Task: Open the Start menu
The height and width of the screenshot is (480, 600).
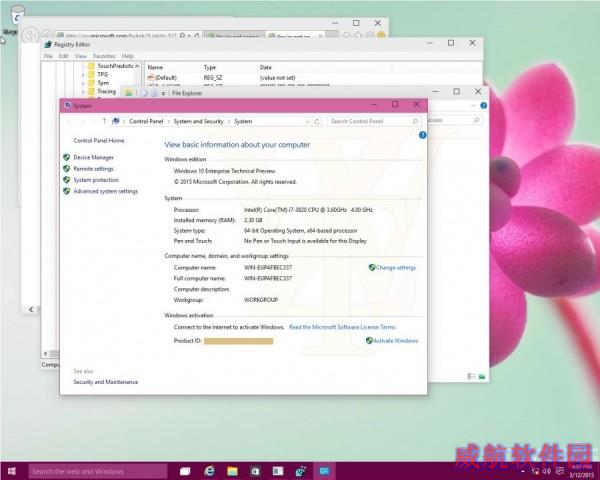Action: pyautogui.click(x=11, y=471)
